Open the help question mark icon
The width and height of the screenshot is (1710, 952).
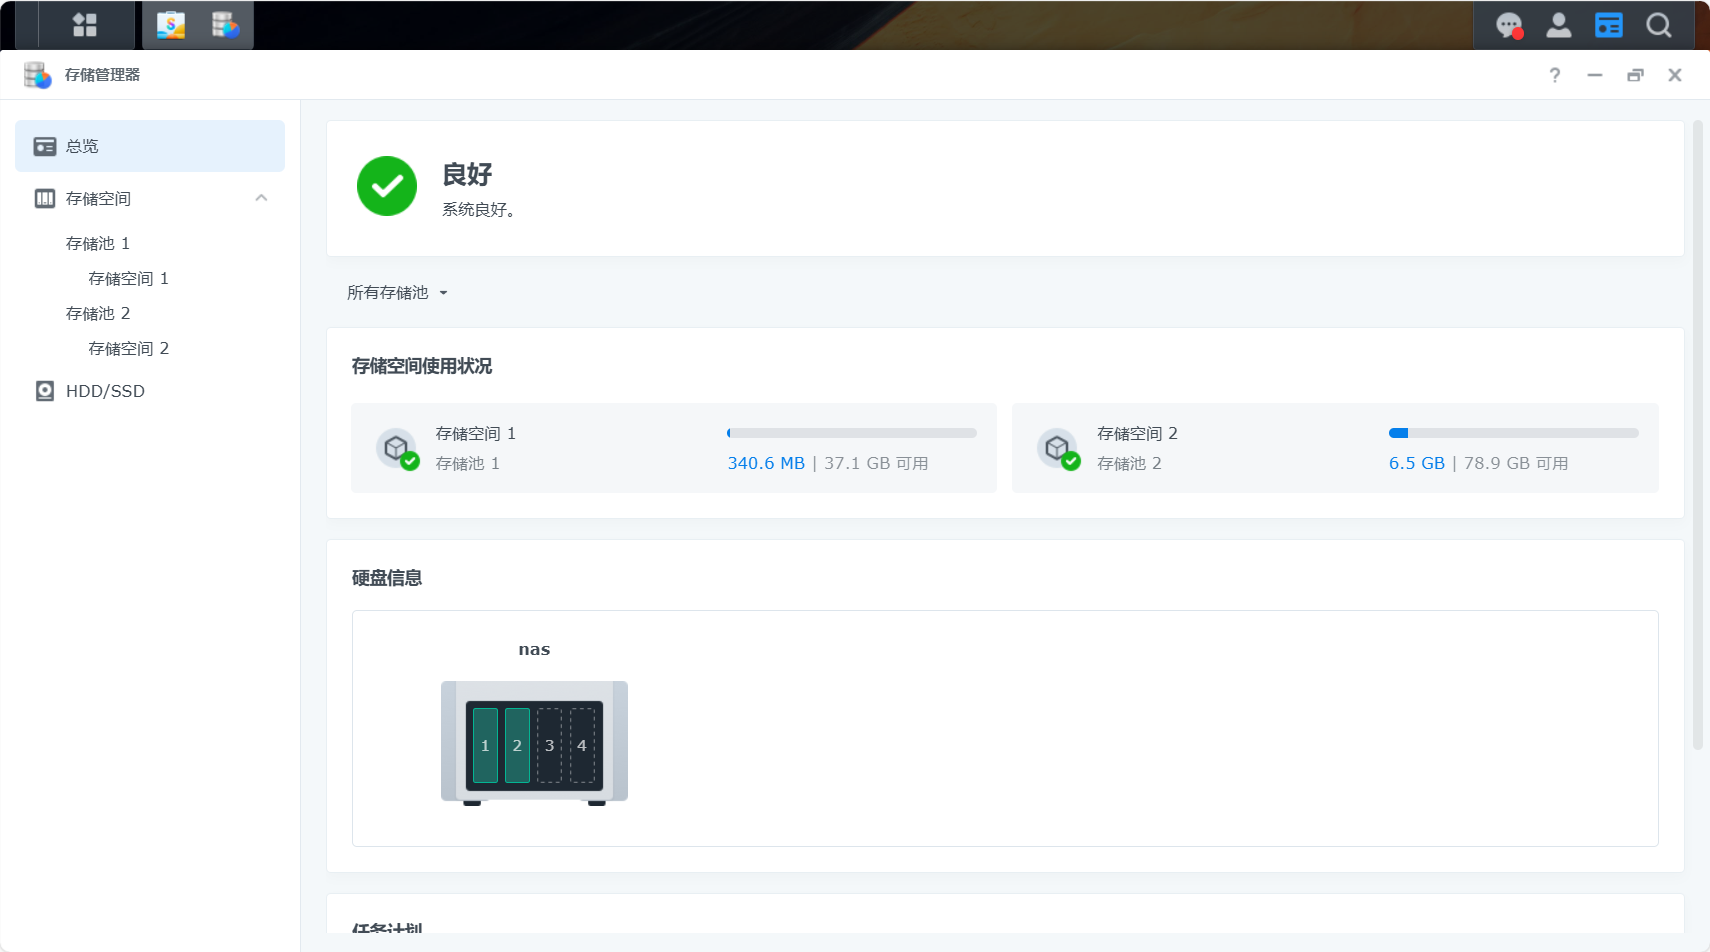(1554, 75)
